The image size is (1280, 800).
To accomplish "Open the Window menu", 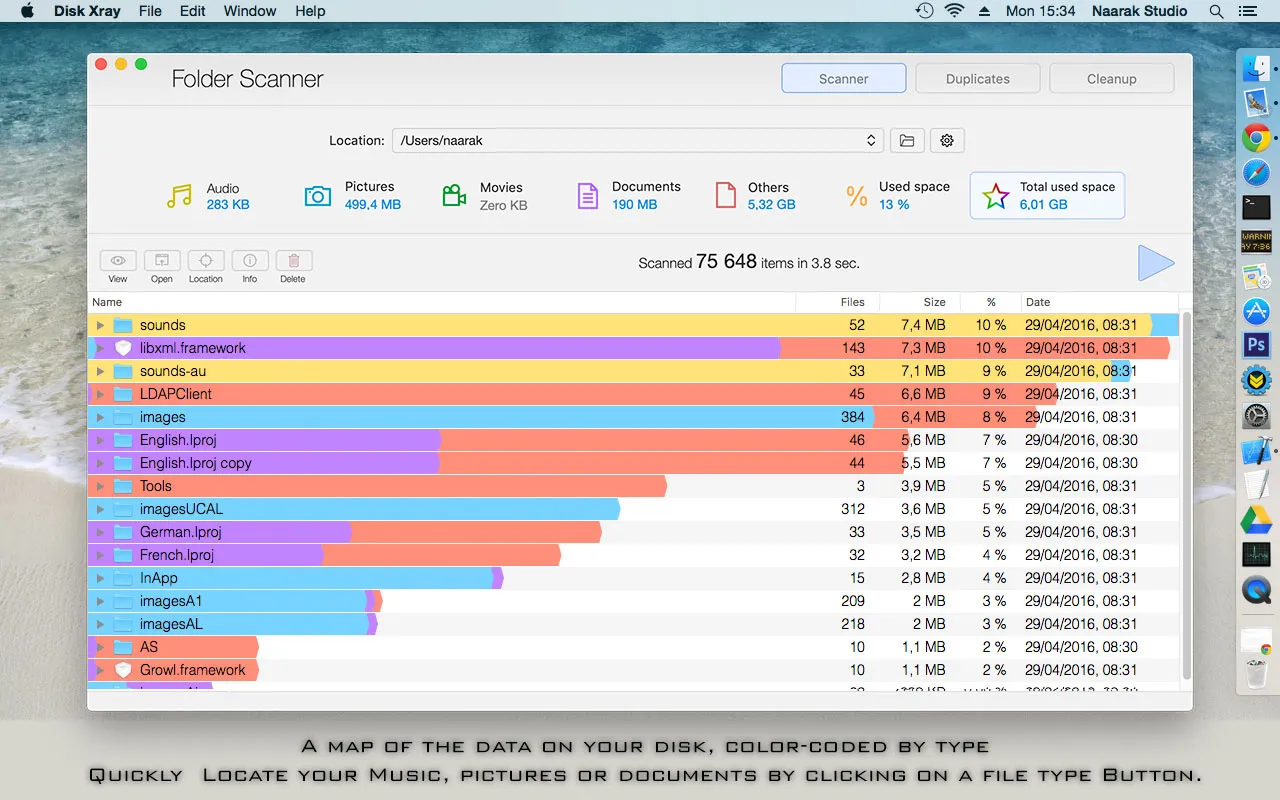I will (x=249, y=11).
